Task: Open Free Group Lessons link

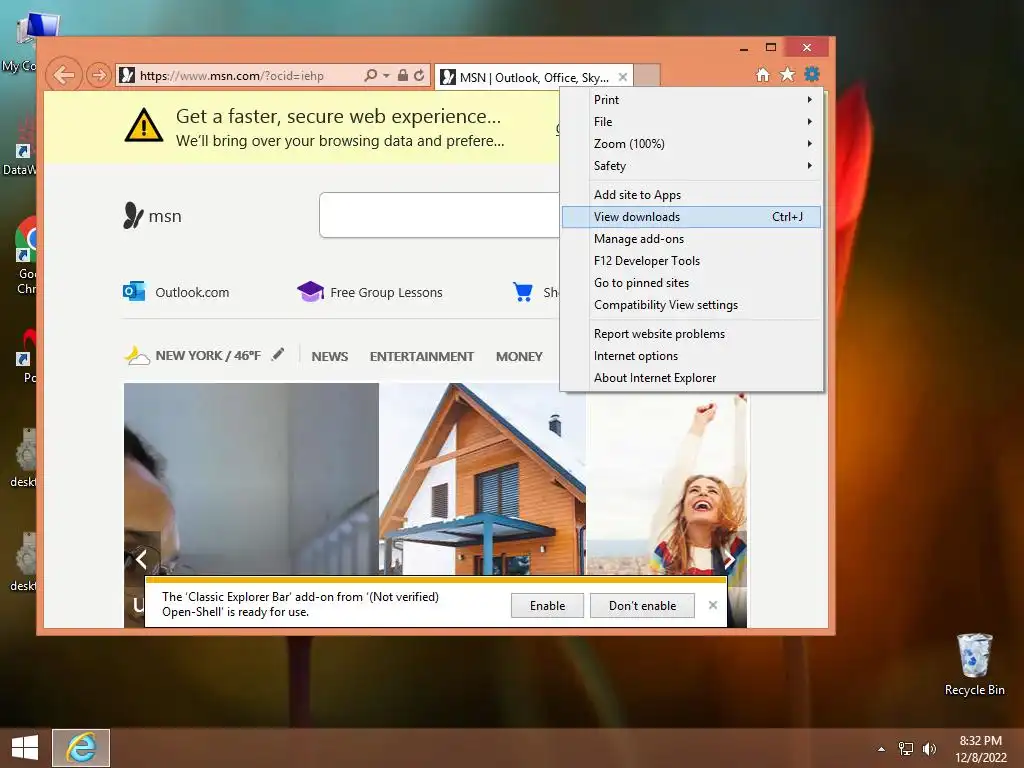Action: point(386,293)
